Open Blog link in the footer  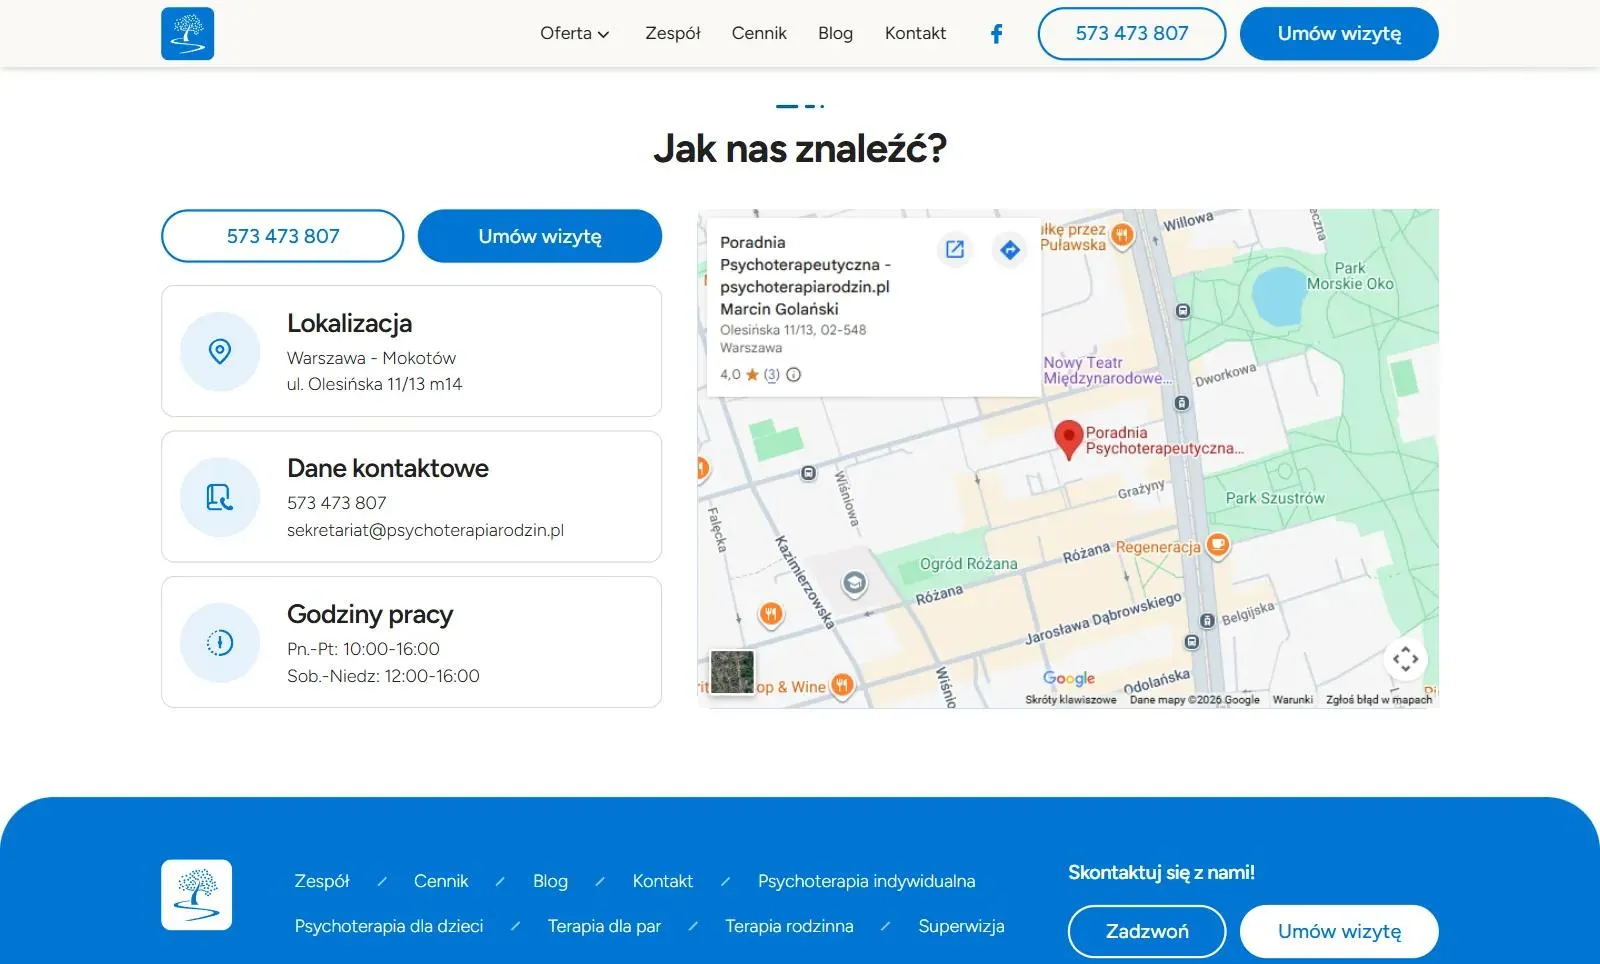(x=550, y=881)
